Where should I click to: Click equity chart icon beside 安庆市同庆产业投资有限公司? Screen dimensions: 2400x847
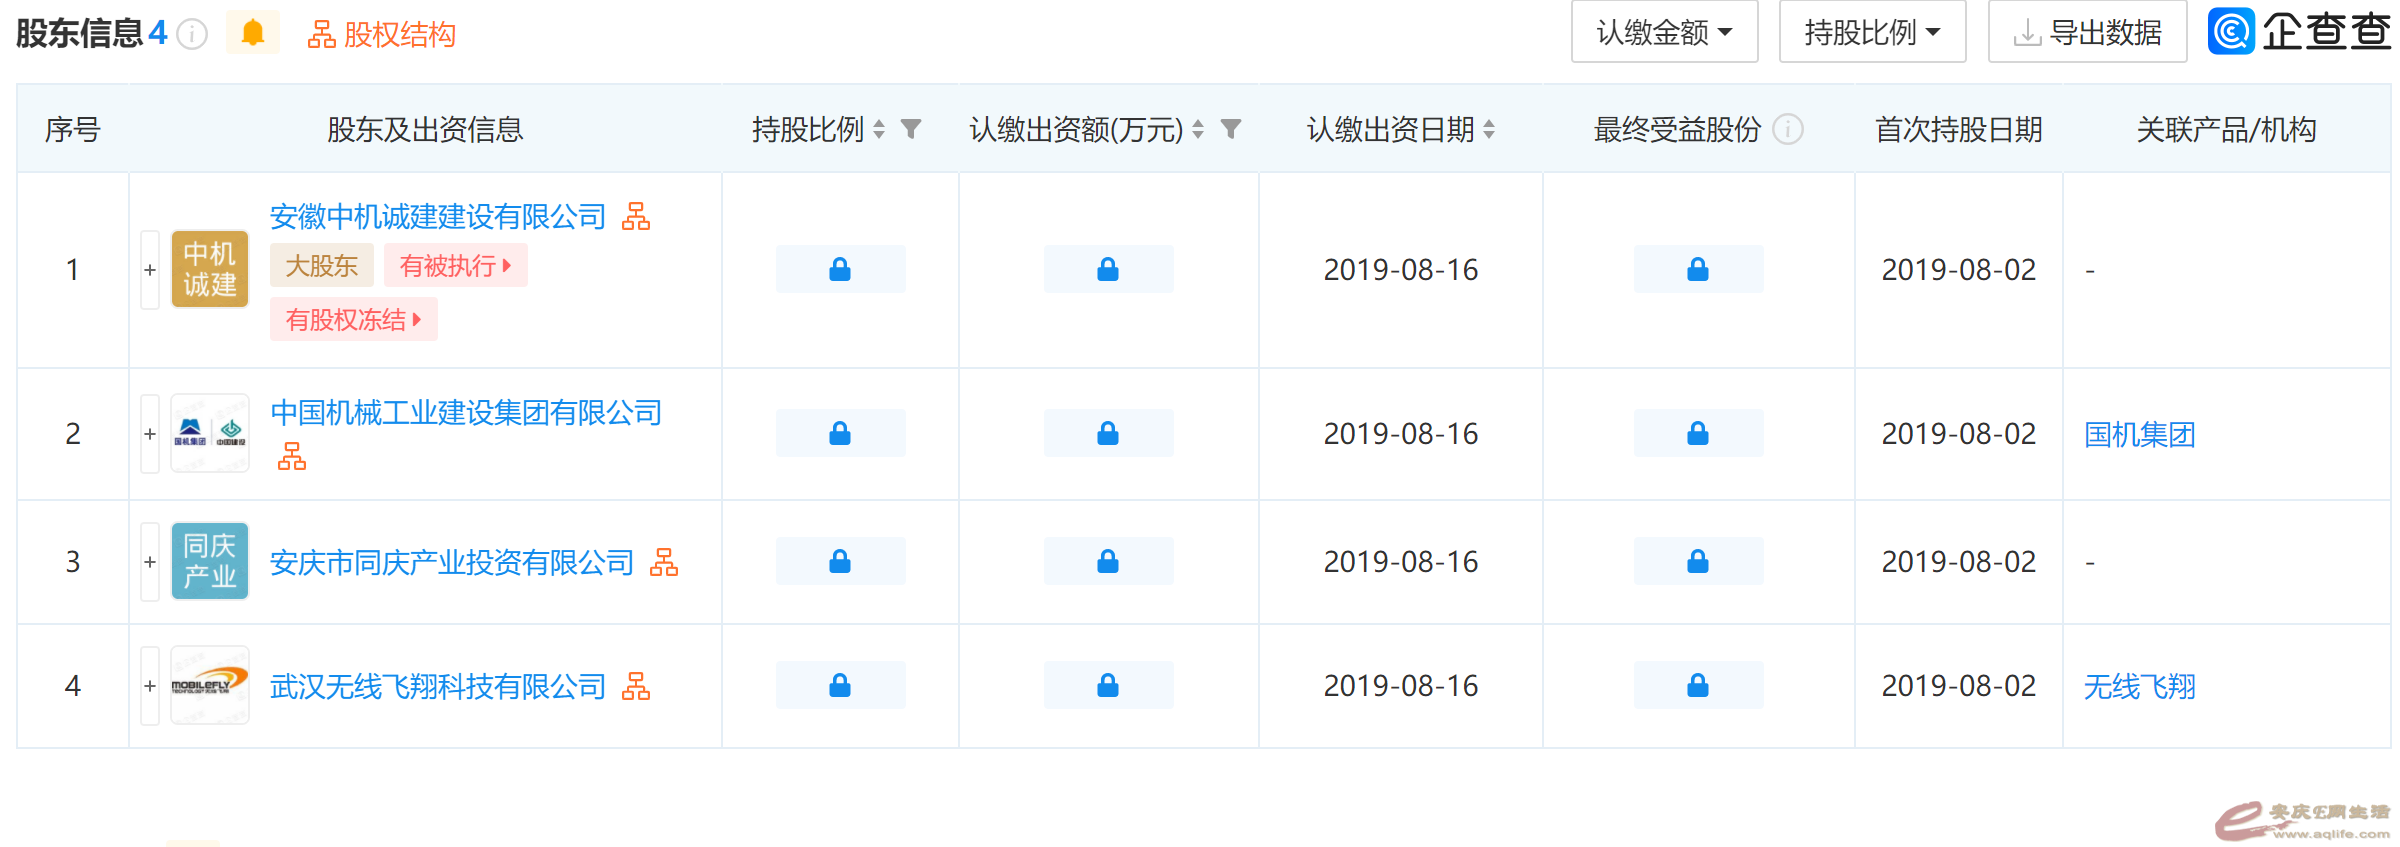664,563
